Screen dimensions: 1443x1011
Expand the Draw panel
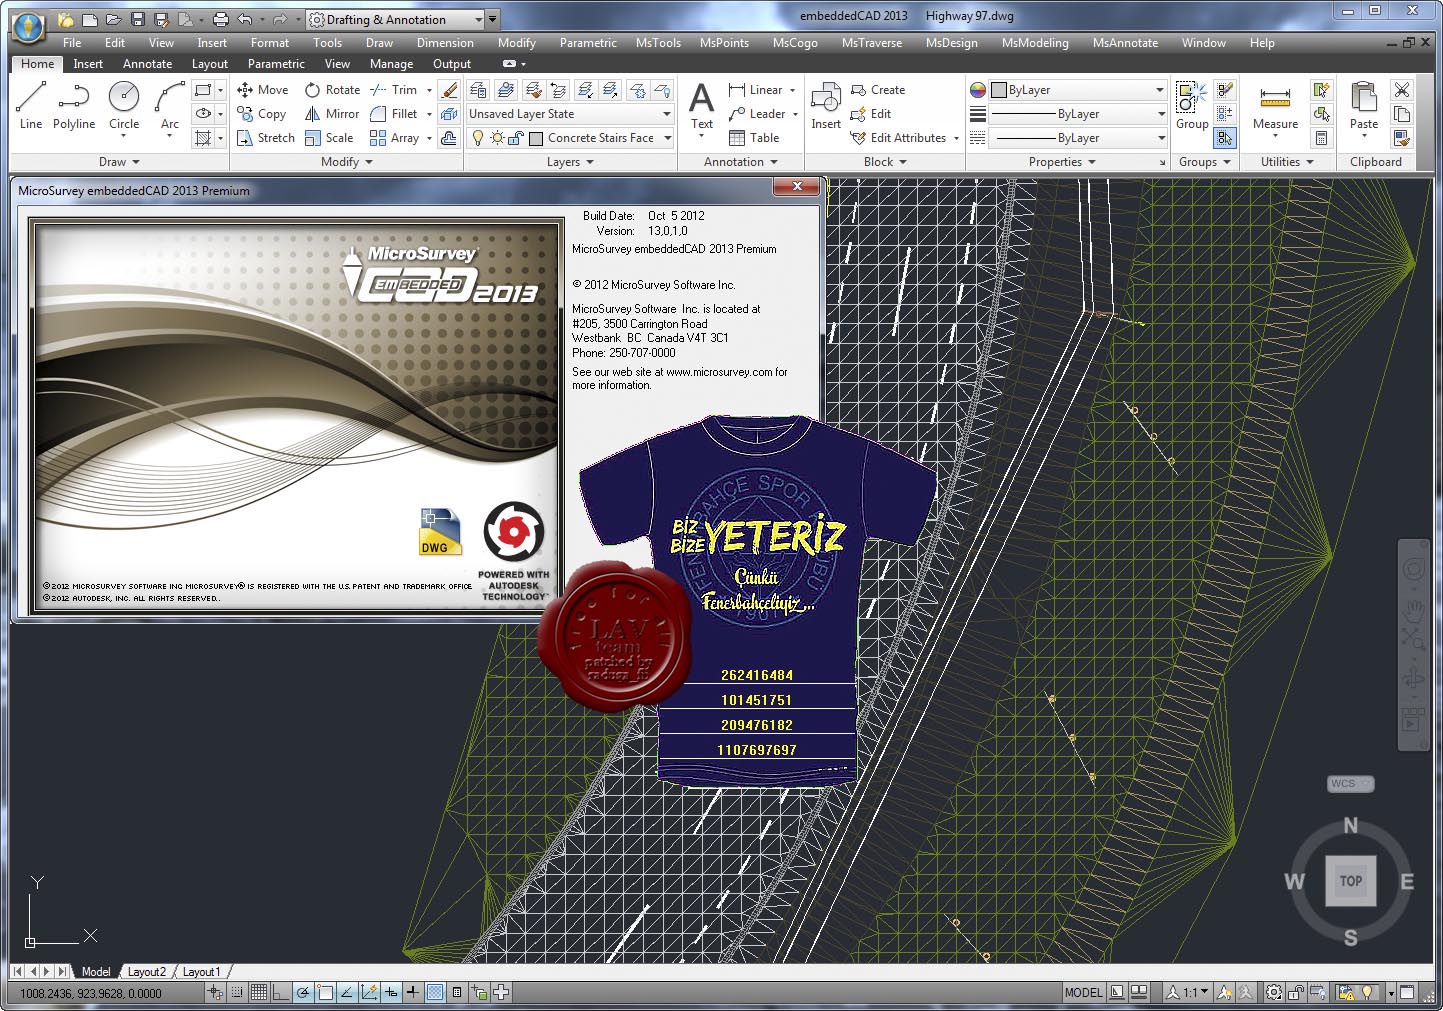click(x=118, y=162)
